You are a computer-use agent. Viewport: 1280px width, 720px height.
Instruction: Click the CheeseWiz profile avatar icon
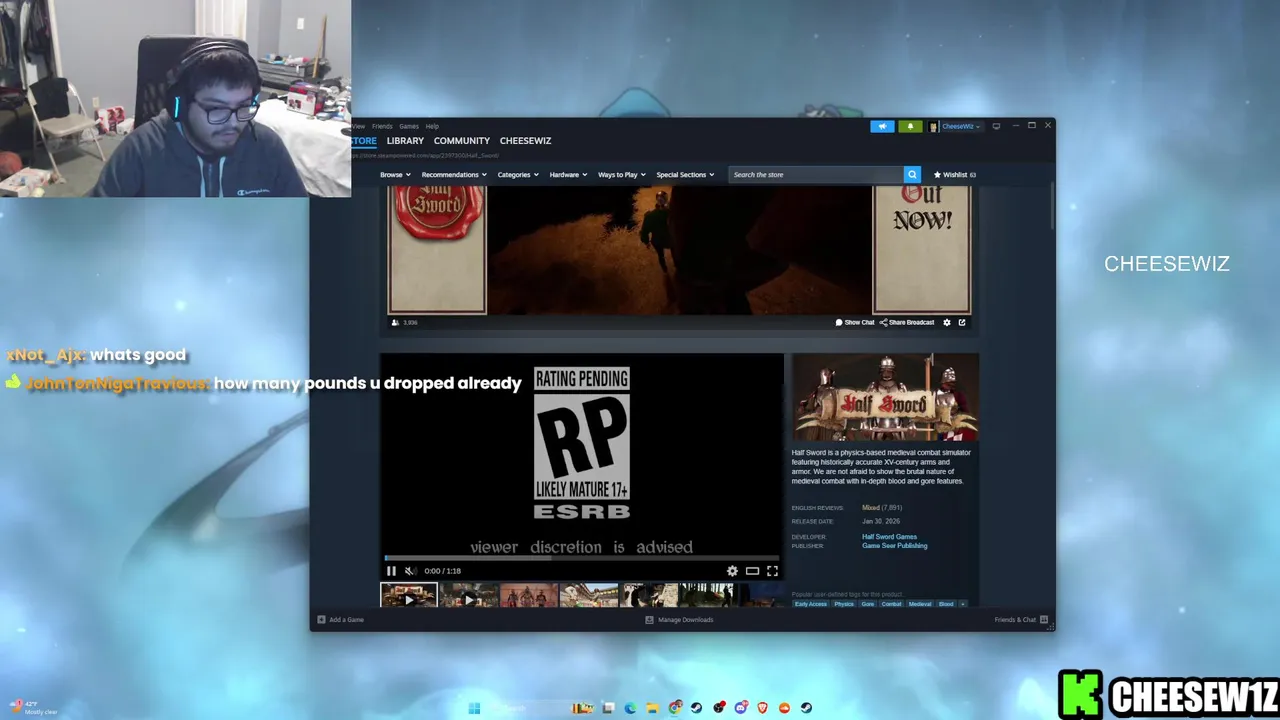(x=933, y=126)
